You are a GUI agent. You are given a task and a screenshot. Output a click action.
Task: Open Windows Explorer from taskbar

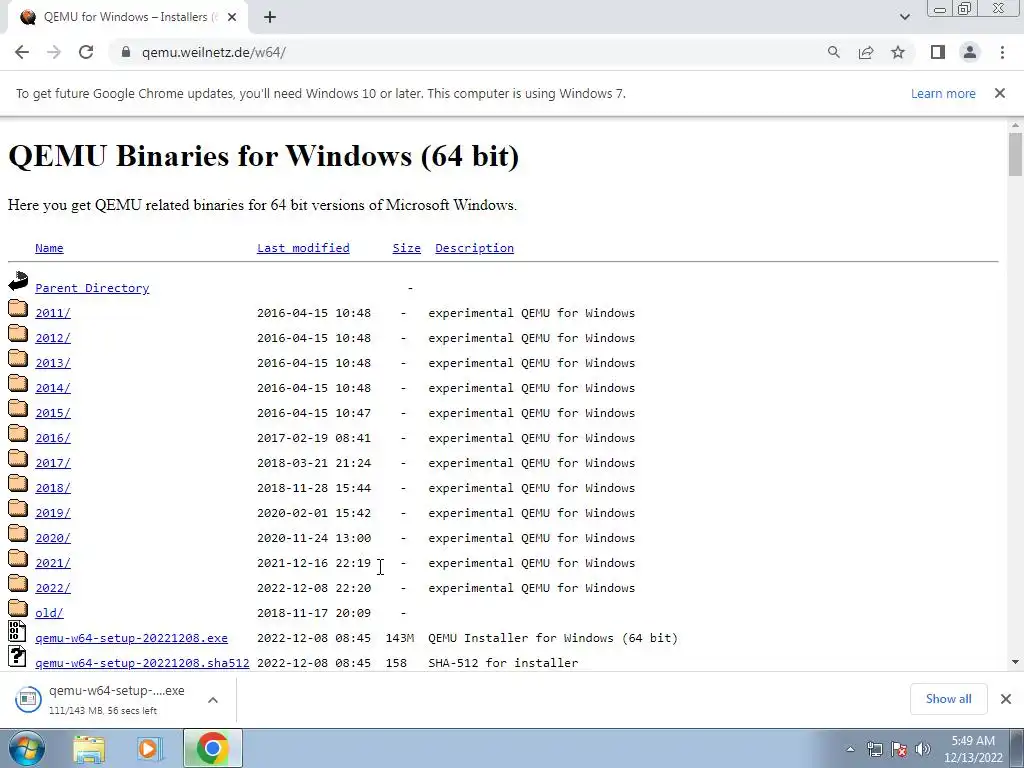[89, 749]
